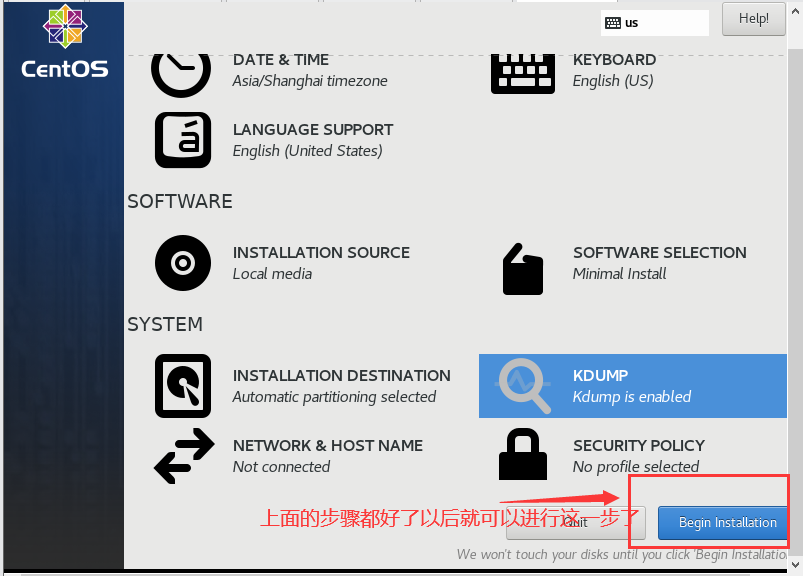The height and width of the screenshot is (576, 803).
Task: Click the keyboard icon in the us layout indicator
Action: click(x=612, y=23)
